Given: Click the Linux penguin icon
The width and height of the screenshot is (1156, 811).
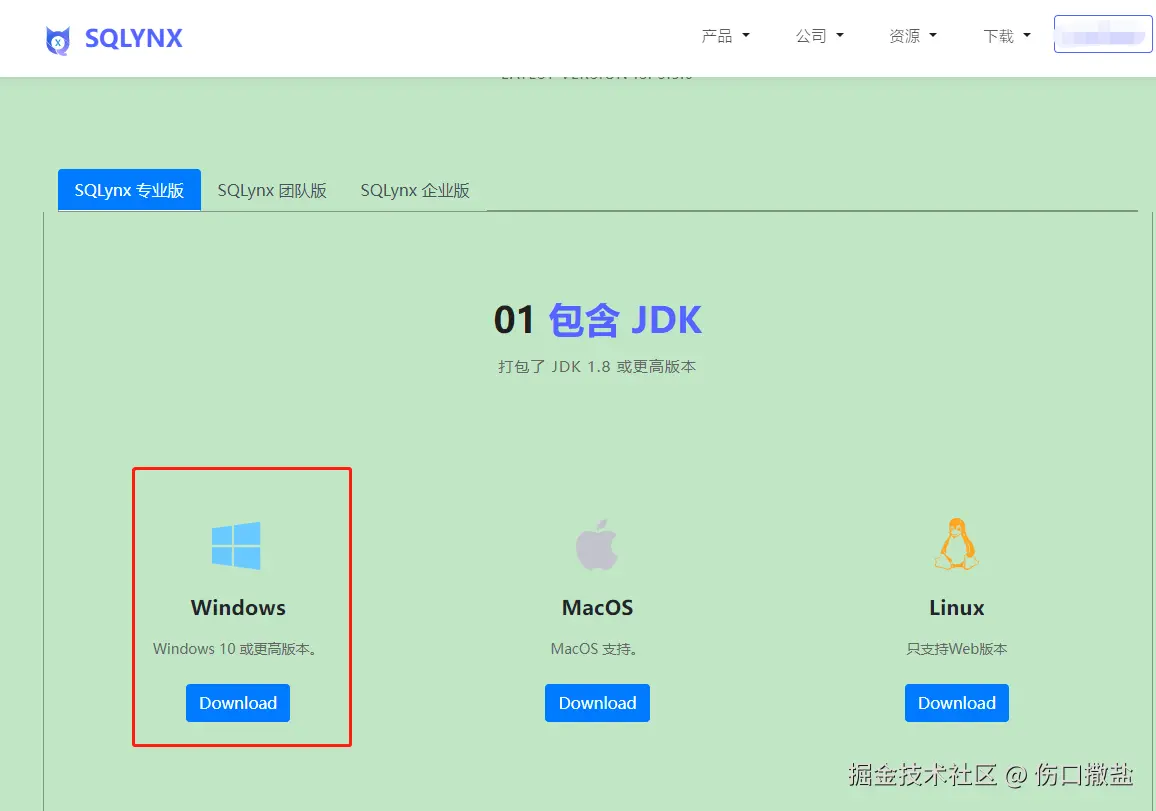Looking at the screenshot, I should 956,544.
